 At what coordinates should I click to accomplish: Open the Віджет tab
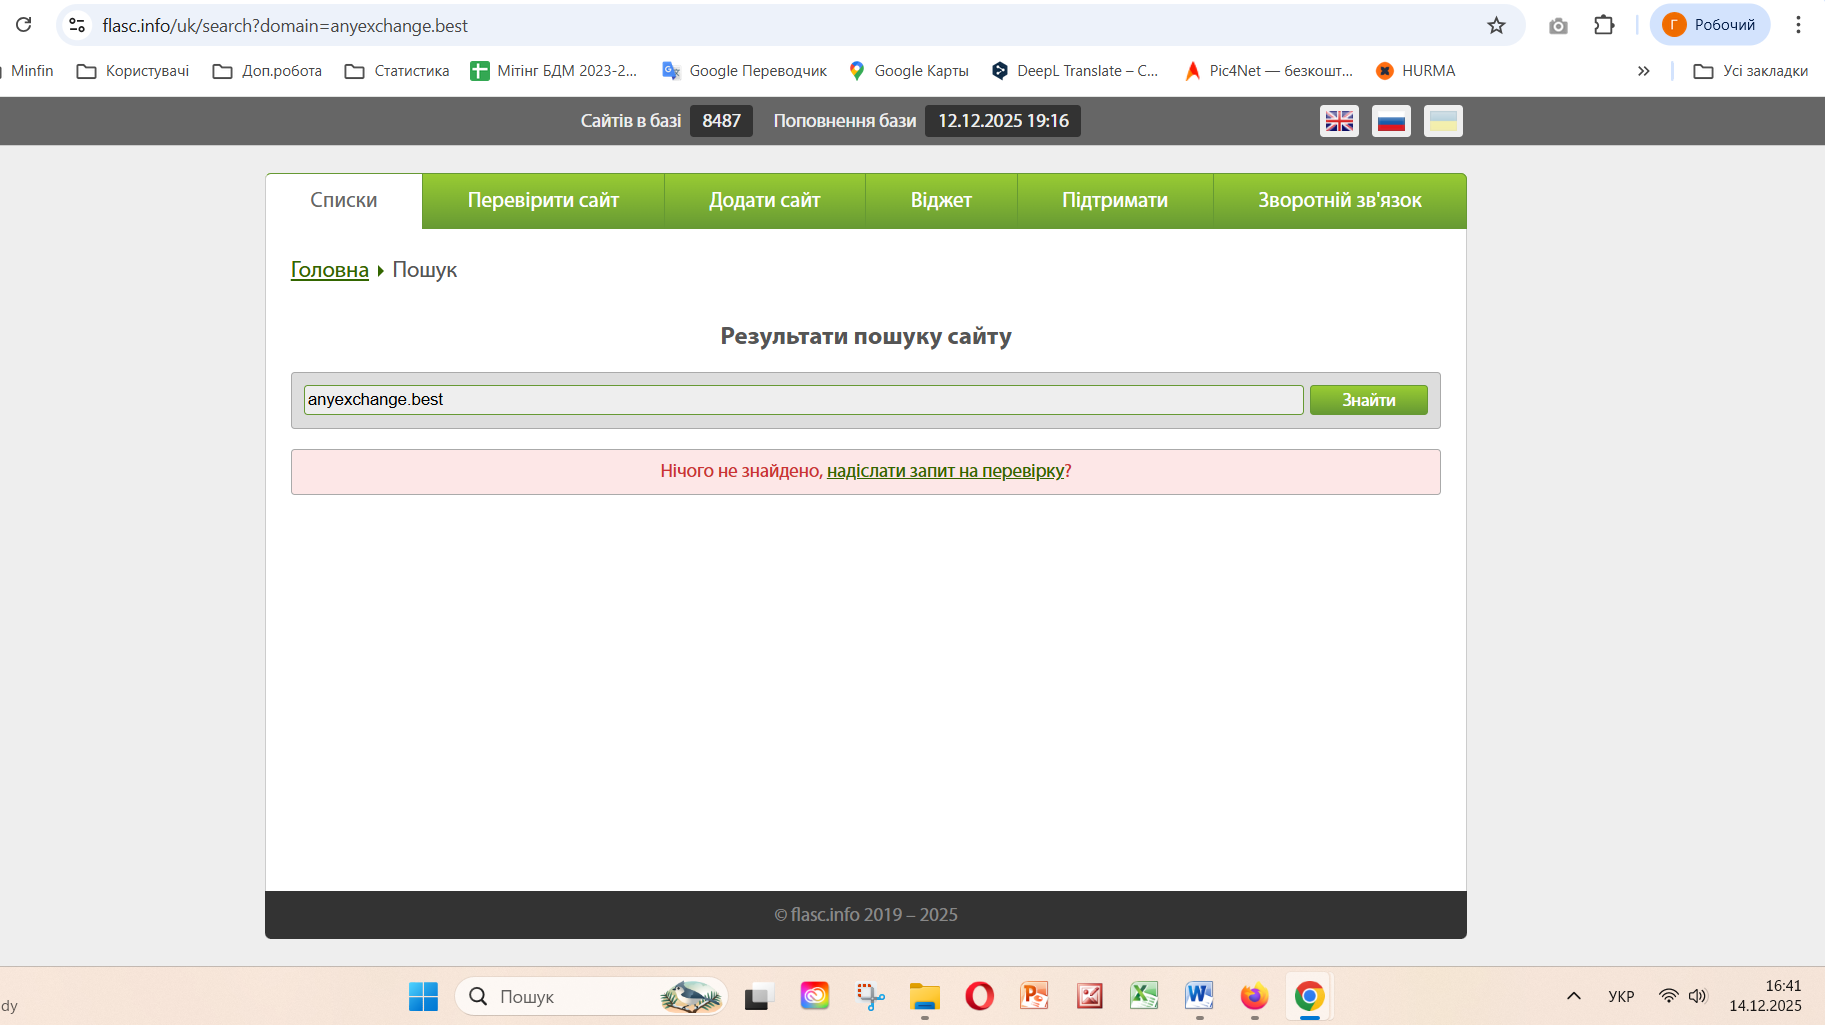[941, 201]
